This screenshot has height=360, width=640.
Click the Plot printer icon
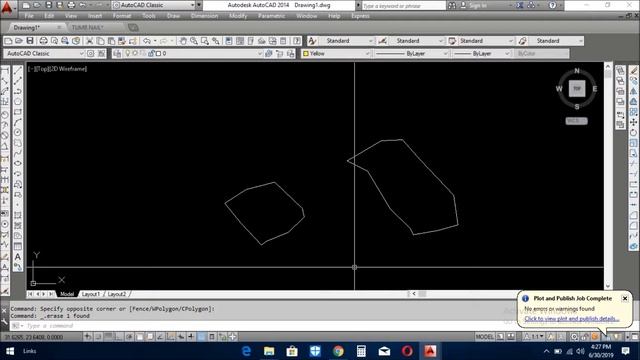[43, 41]
